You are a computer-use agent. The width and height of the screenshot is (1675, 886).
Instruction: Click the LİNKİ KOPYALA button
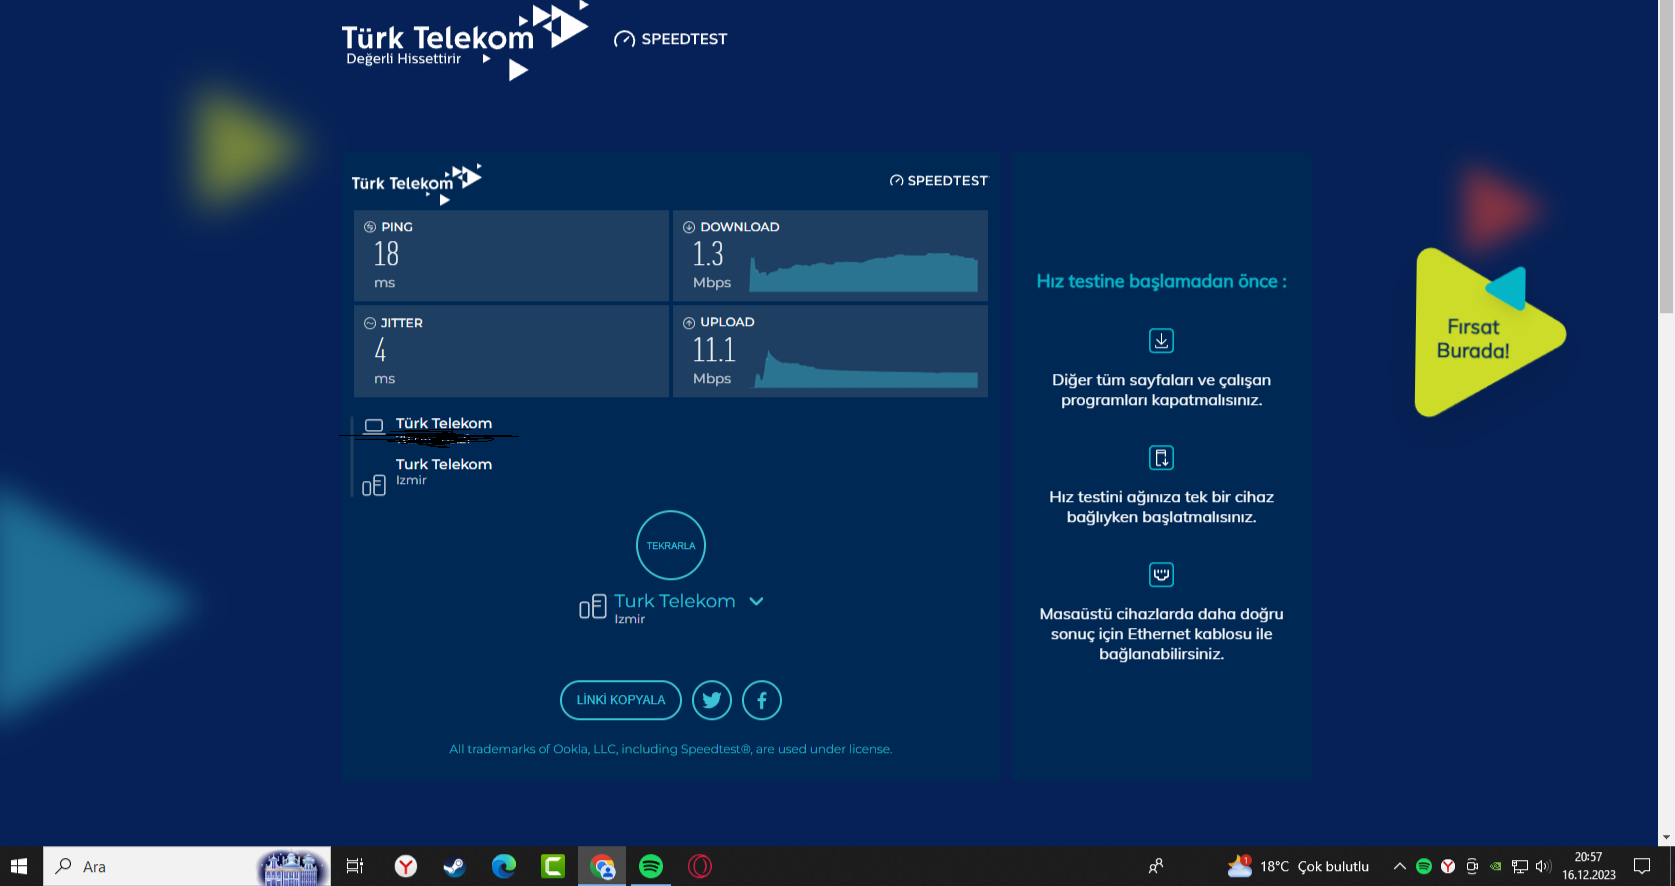pos(621,700)
